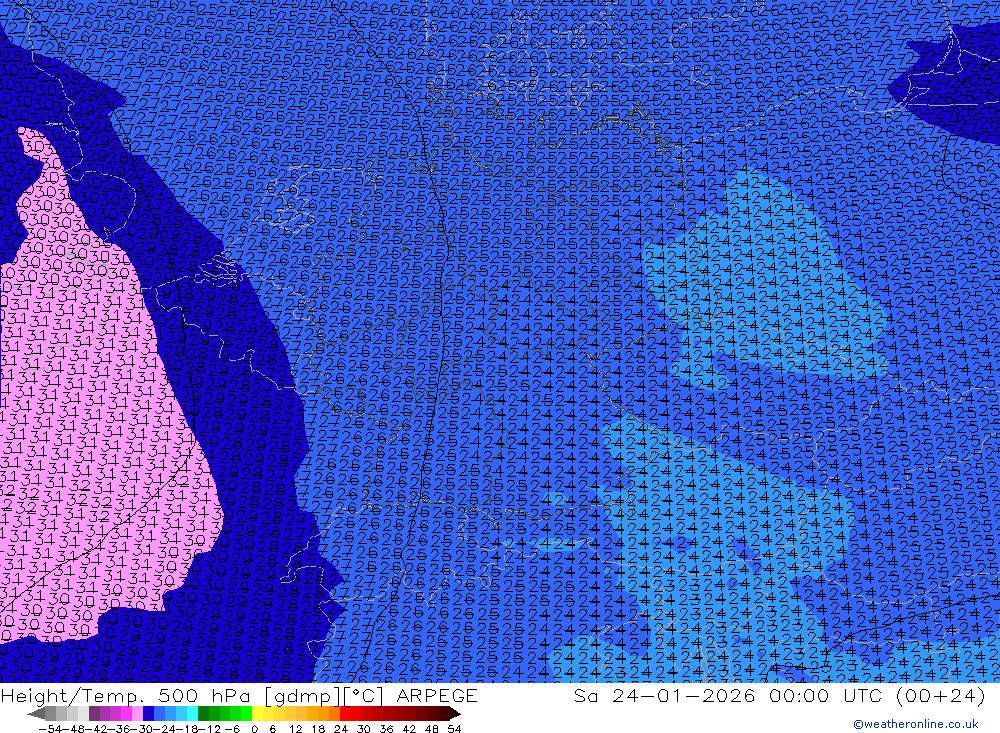Click the Height/Temp. 500 hPa ARPEGE title
The height and width of the screenshot is (733, 1000).
pos(239,696)
